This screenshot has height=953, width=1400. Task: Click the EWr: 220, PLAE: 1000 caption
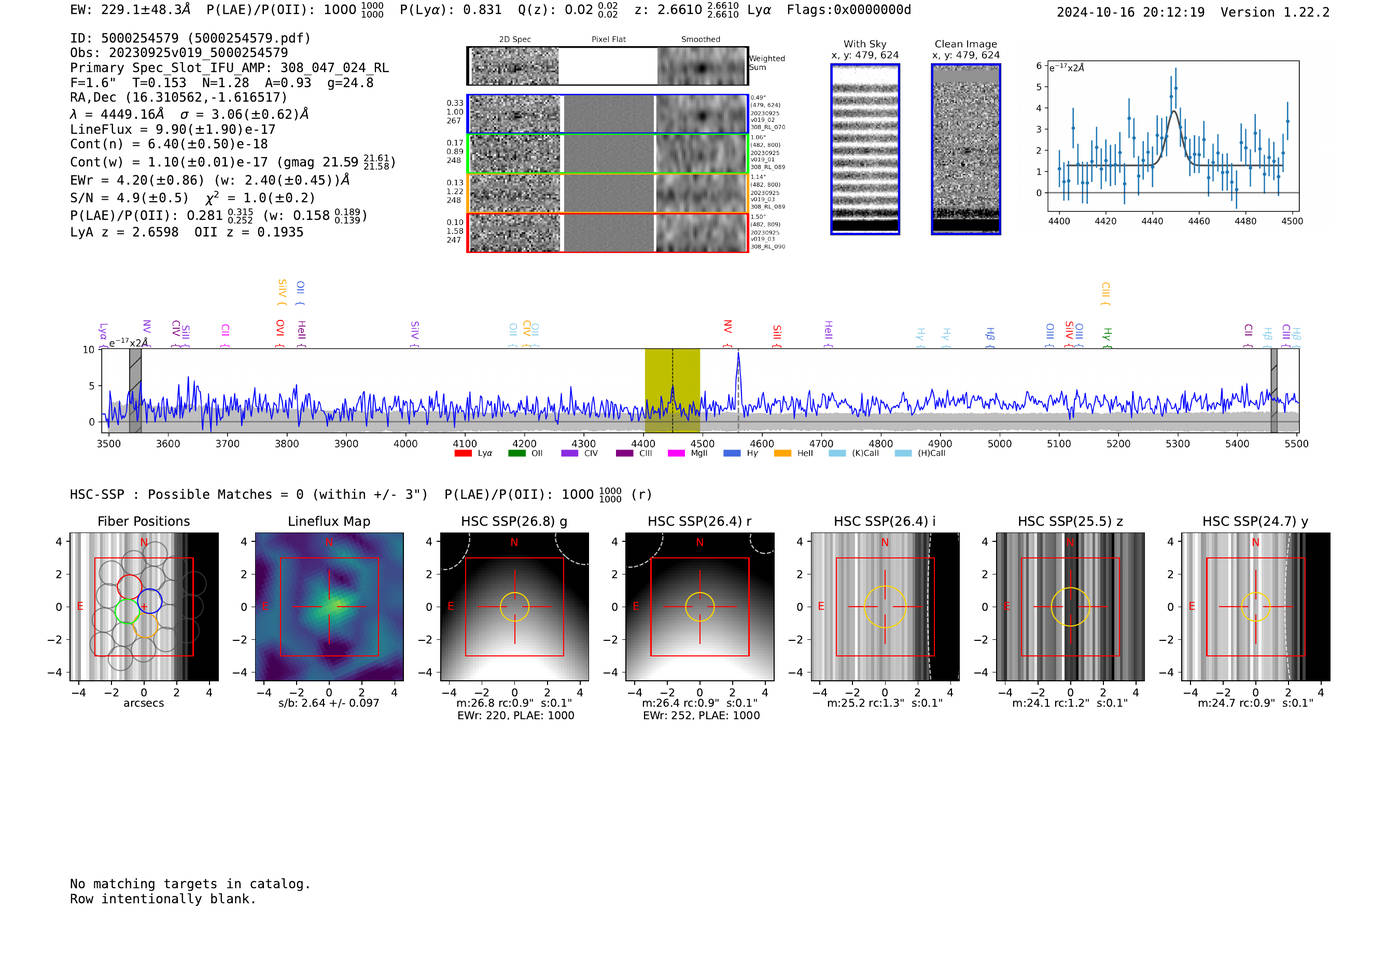point(515,716)
